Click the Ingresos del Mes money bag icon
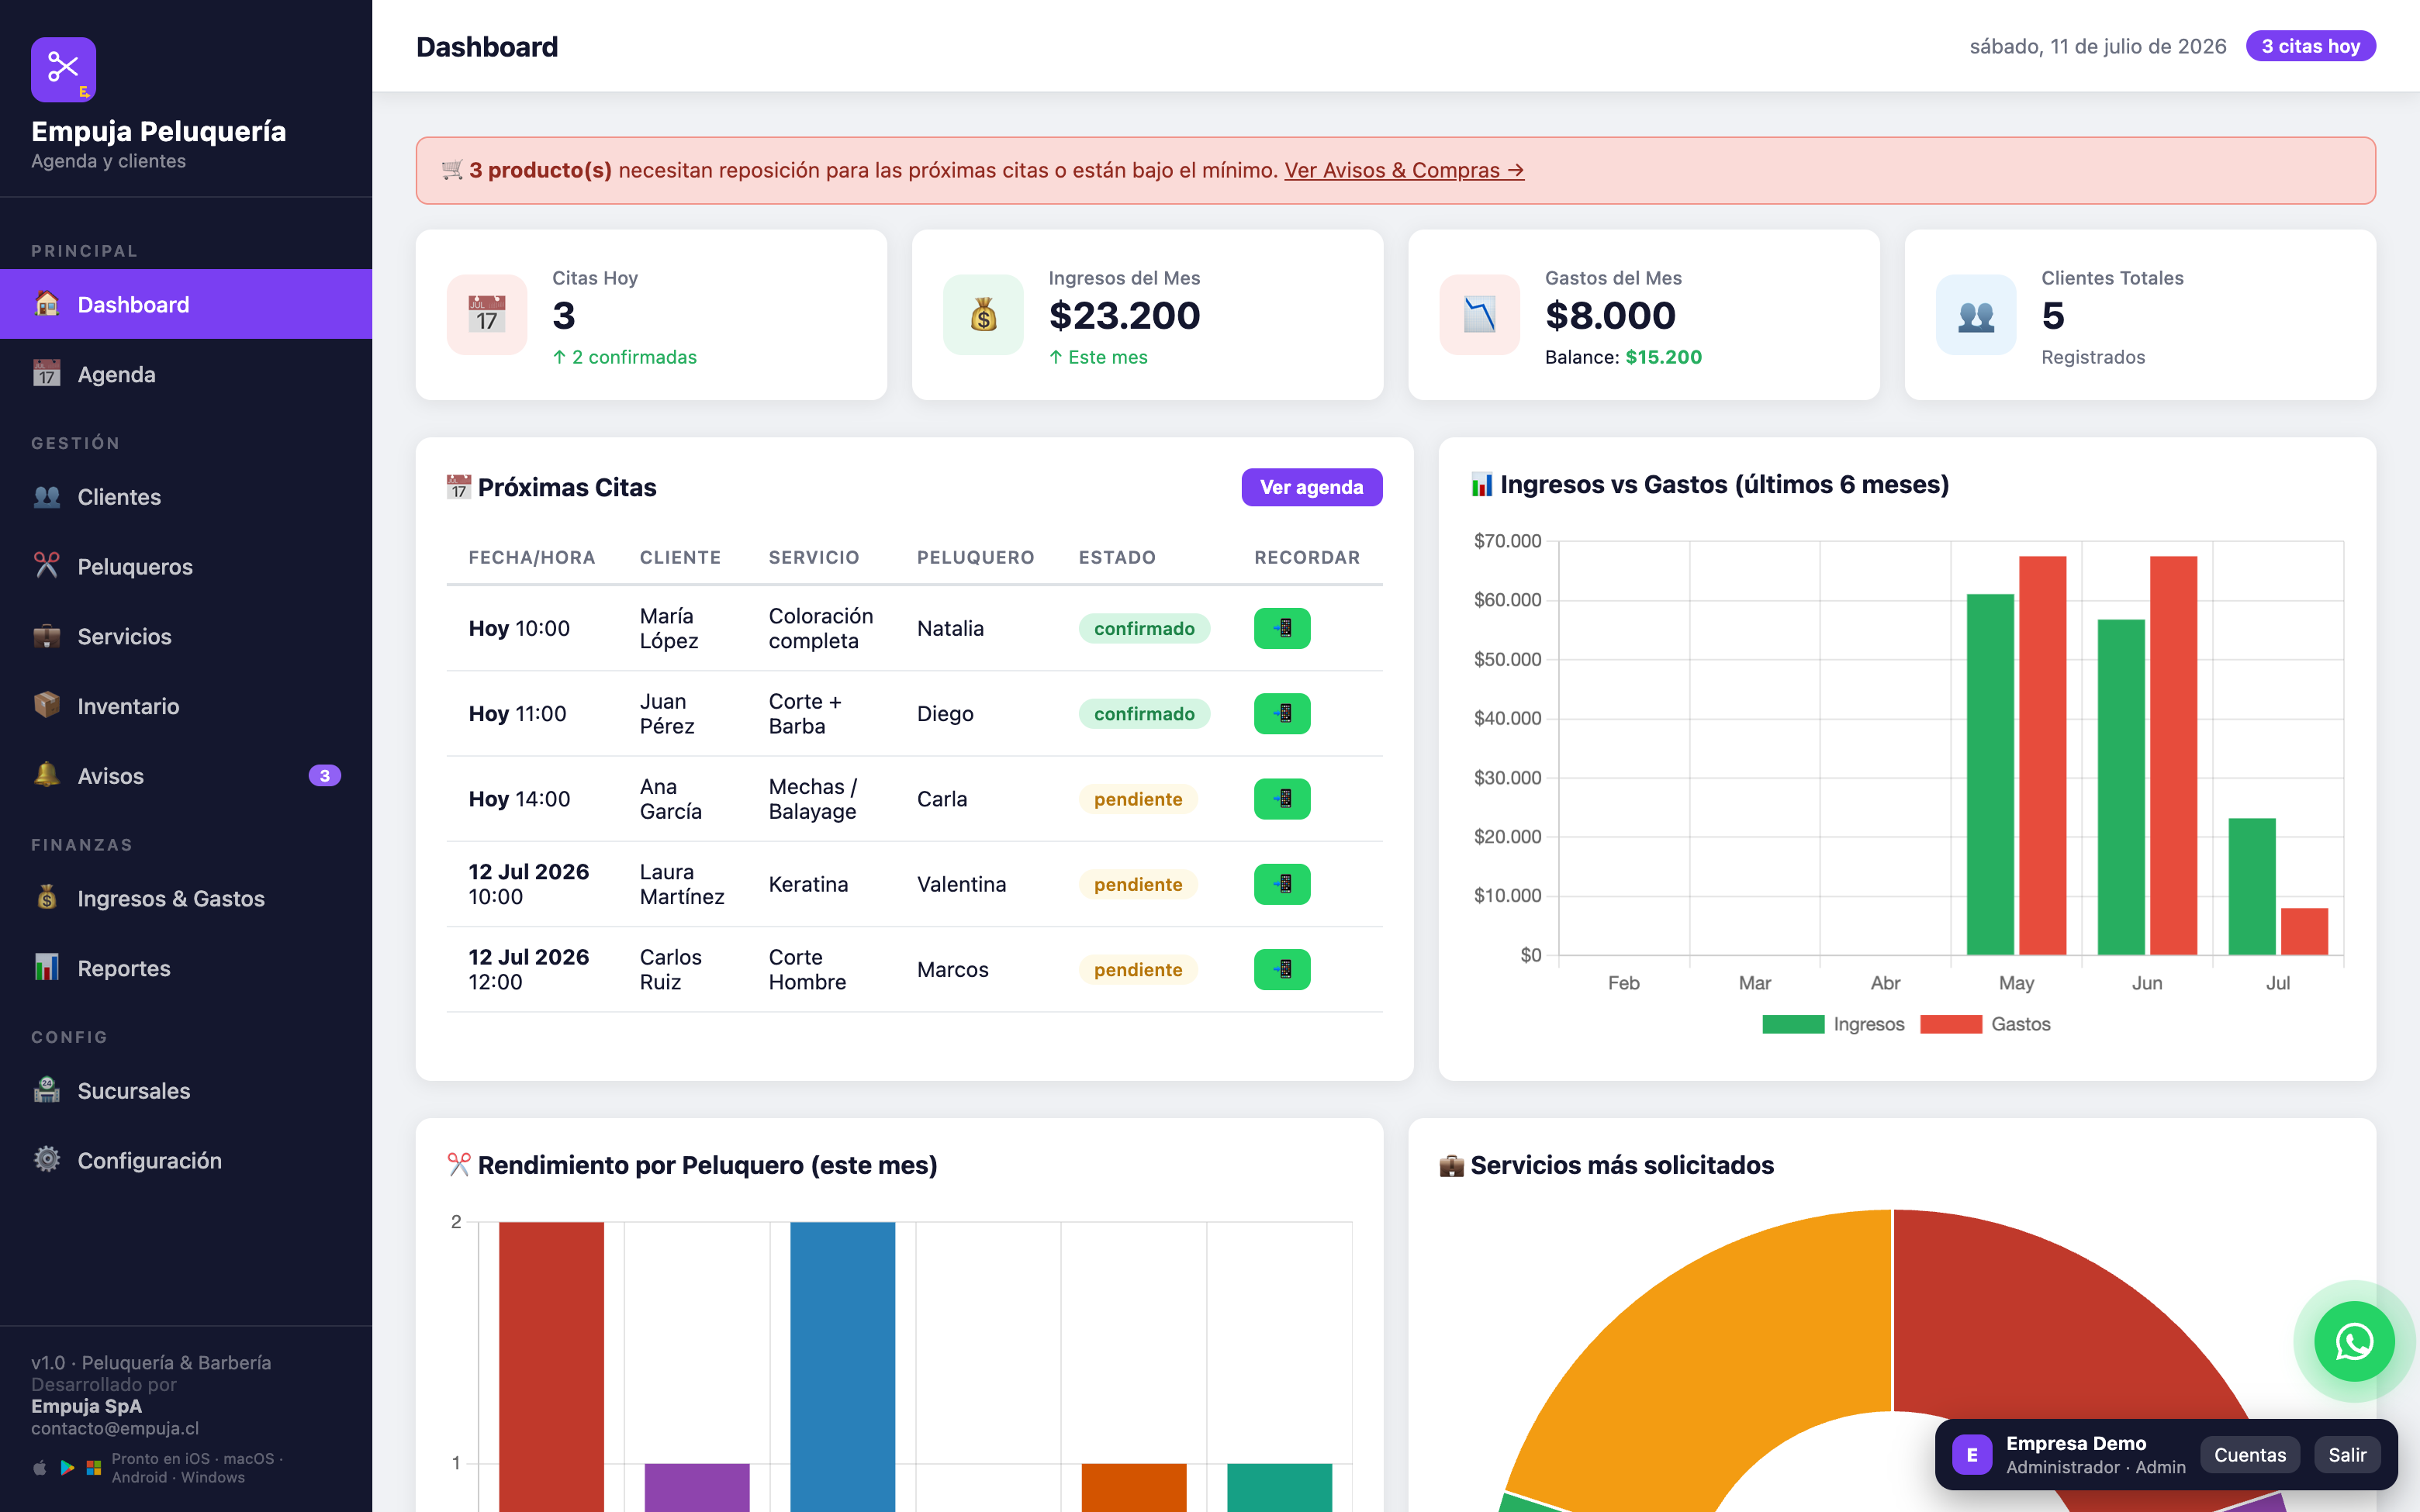 983,315
